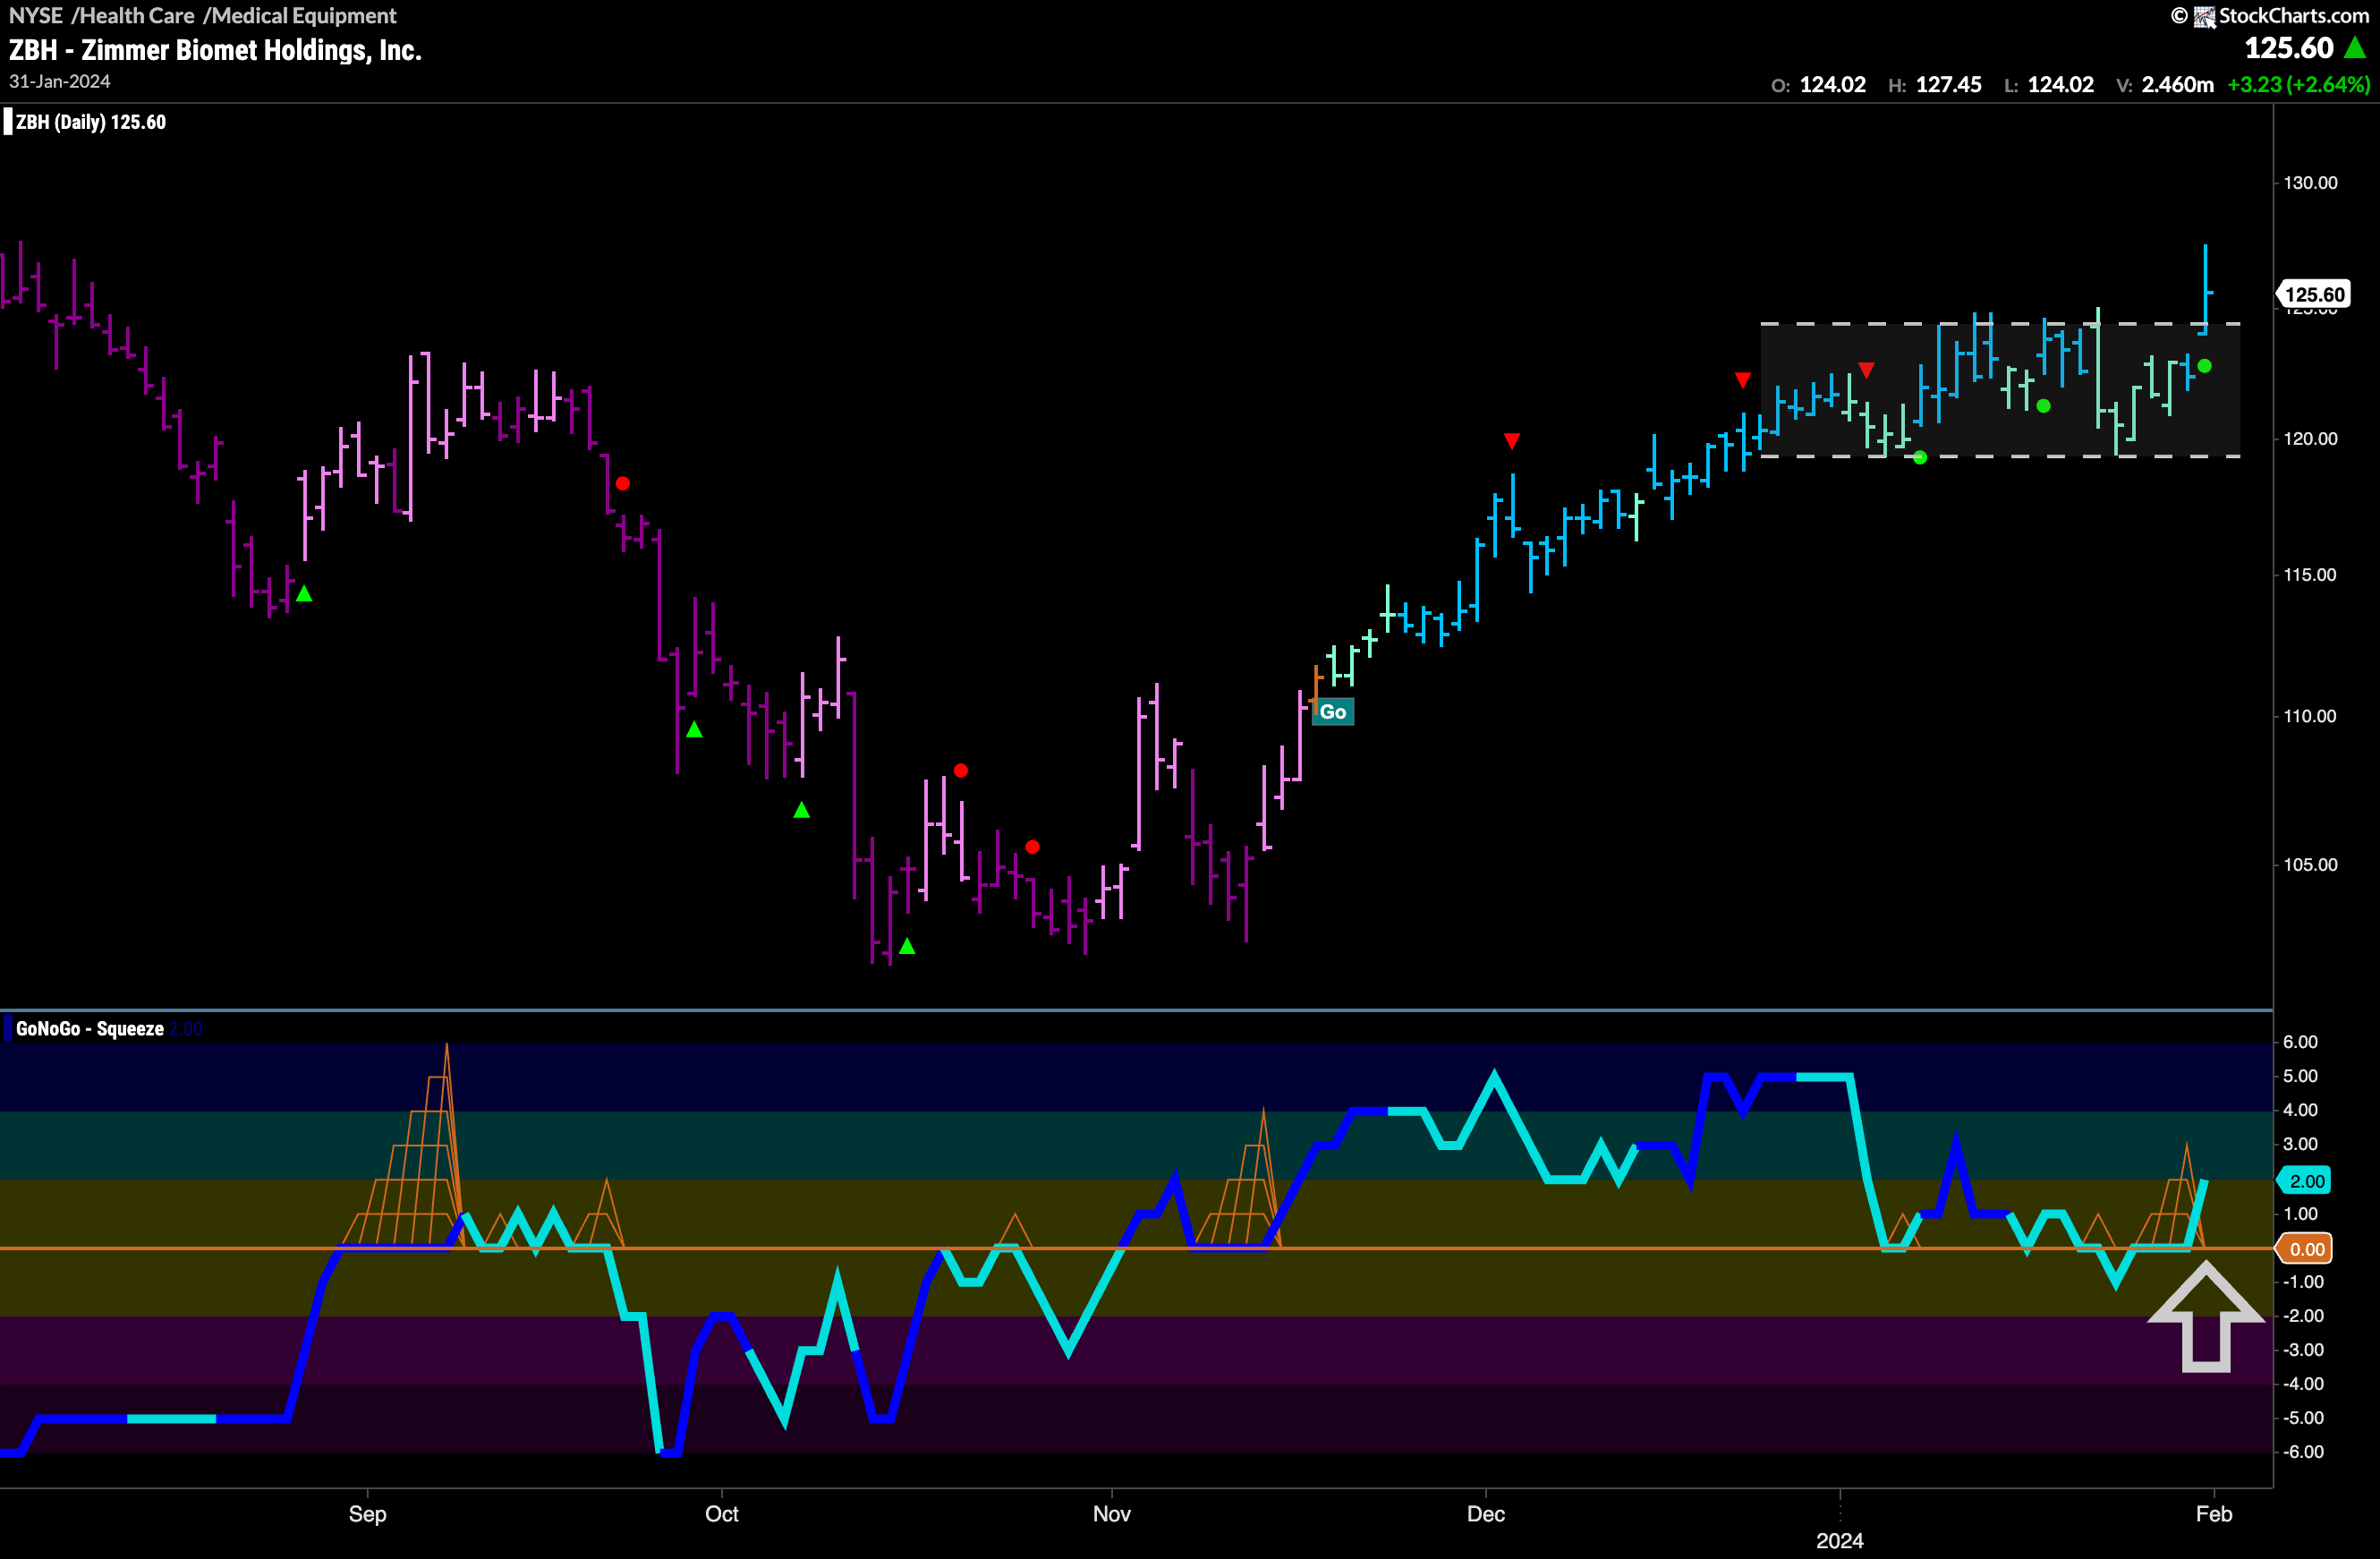This screenshot has height=1559, width=2380.
Task: Click the 110.00 price axis label
Action: click(x=2311, y=716)
